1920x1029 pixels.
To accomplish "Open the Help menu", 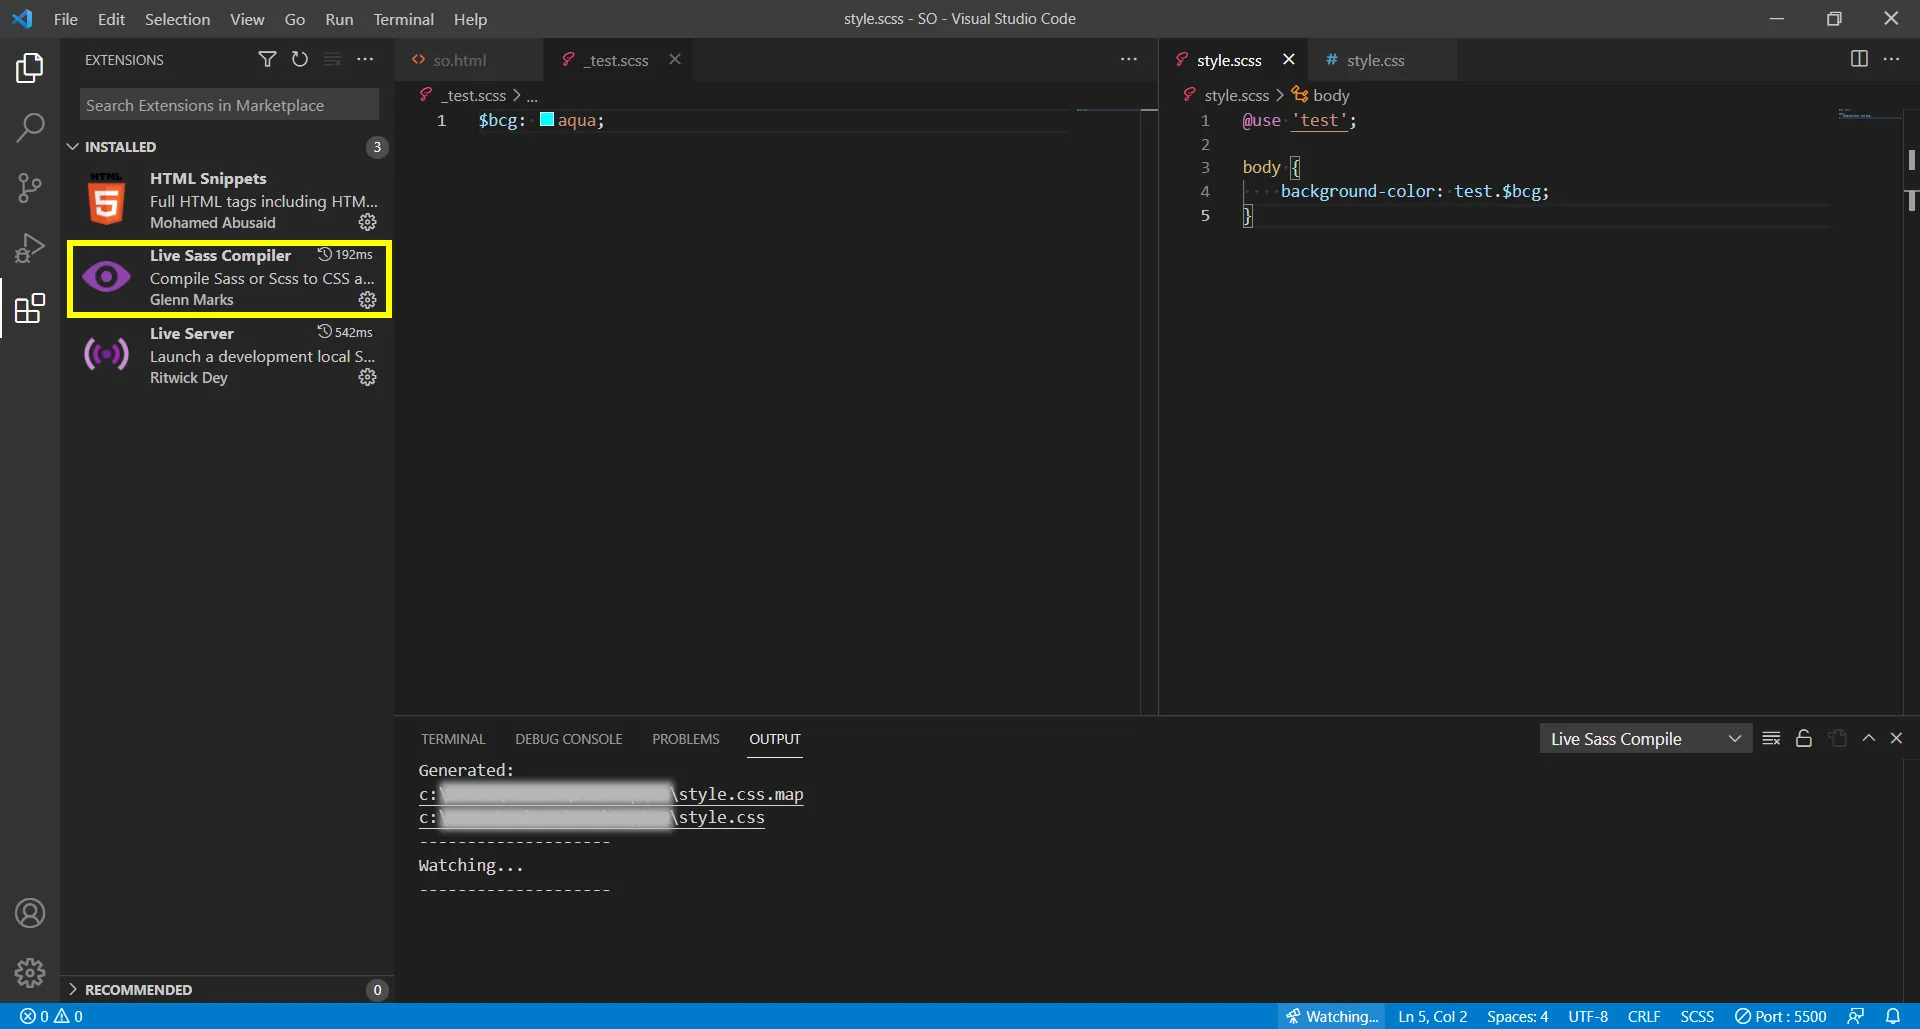I will (470, 19).
